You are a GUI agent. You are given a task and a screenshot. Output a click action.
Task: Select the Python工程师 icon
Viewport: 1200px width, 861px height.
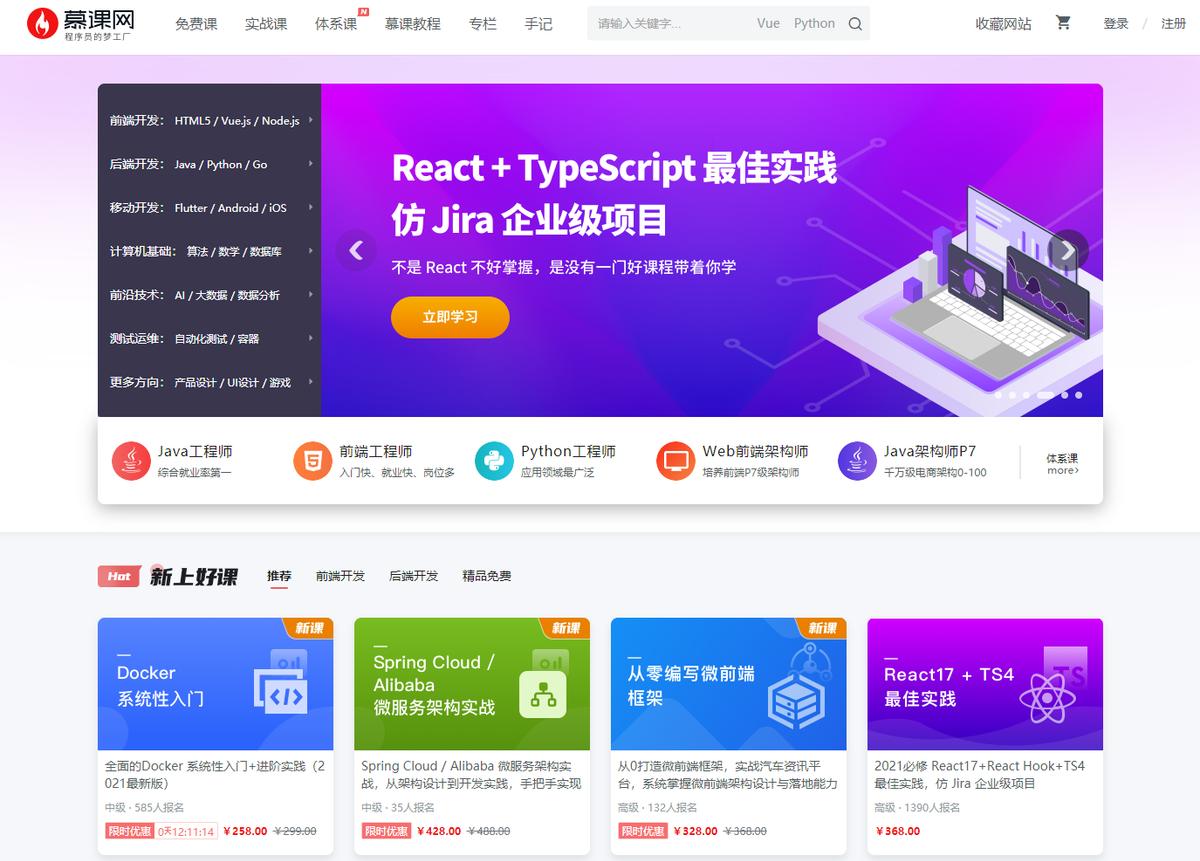pos(494,461)
